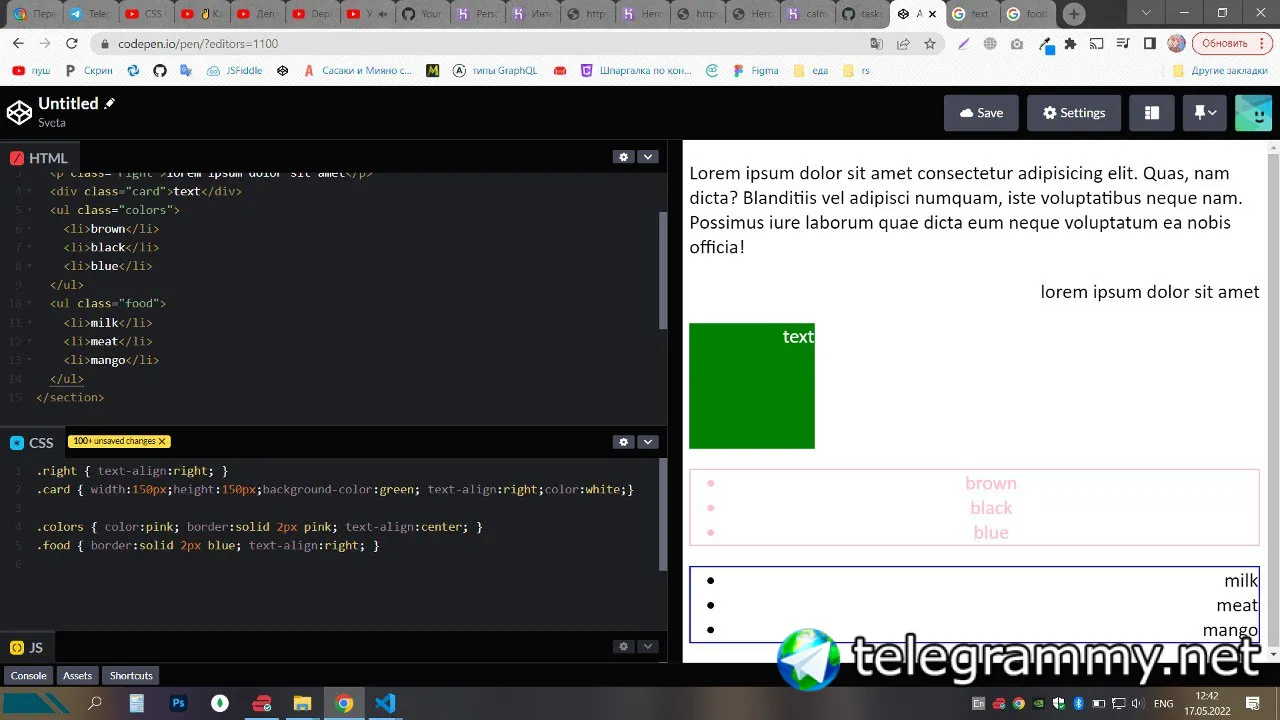This screenshot has height=720, width=1280.
Task: Click the HTML editor vertical scrollbar
Action: tap(663, 270)
